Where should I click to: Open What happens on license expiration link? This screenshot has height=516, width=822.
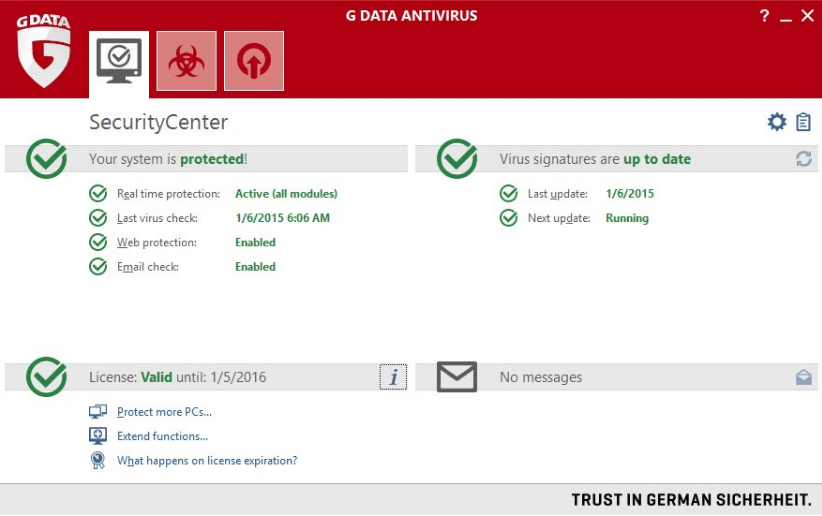pos(207,460)
